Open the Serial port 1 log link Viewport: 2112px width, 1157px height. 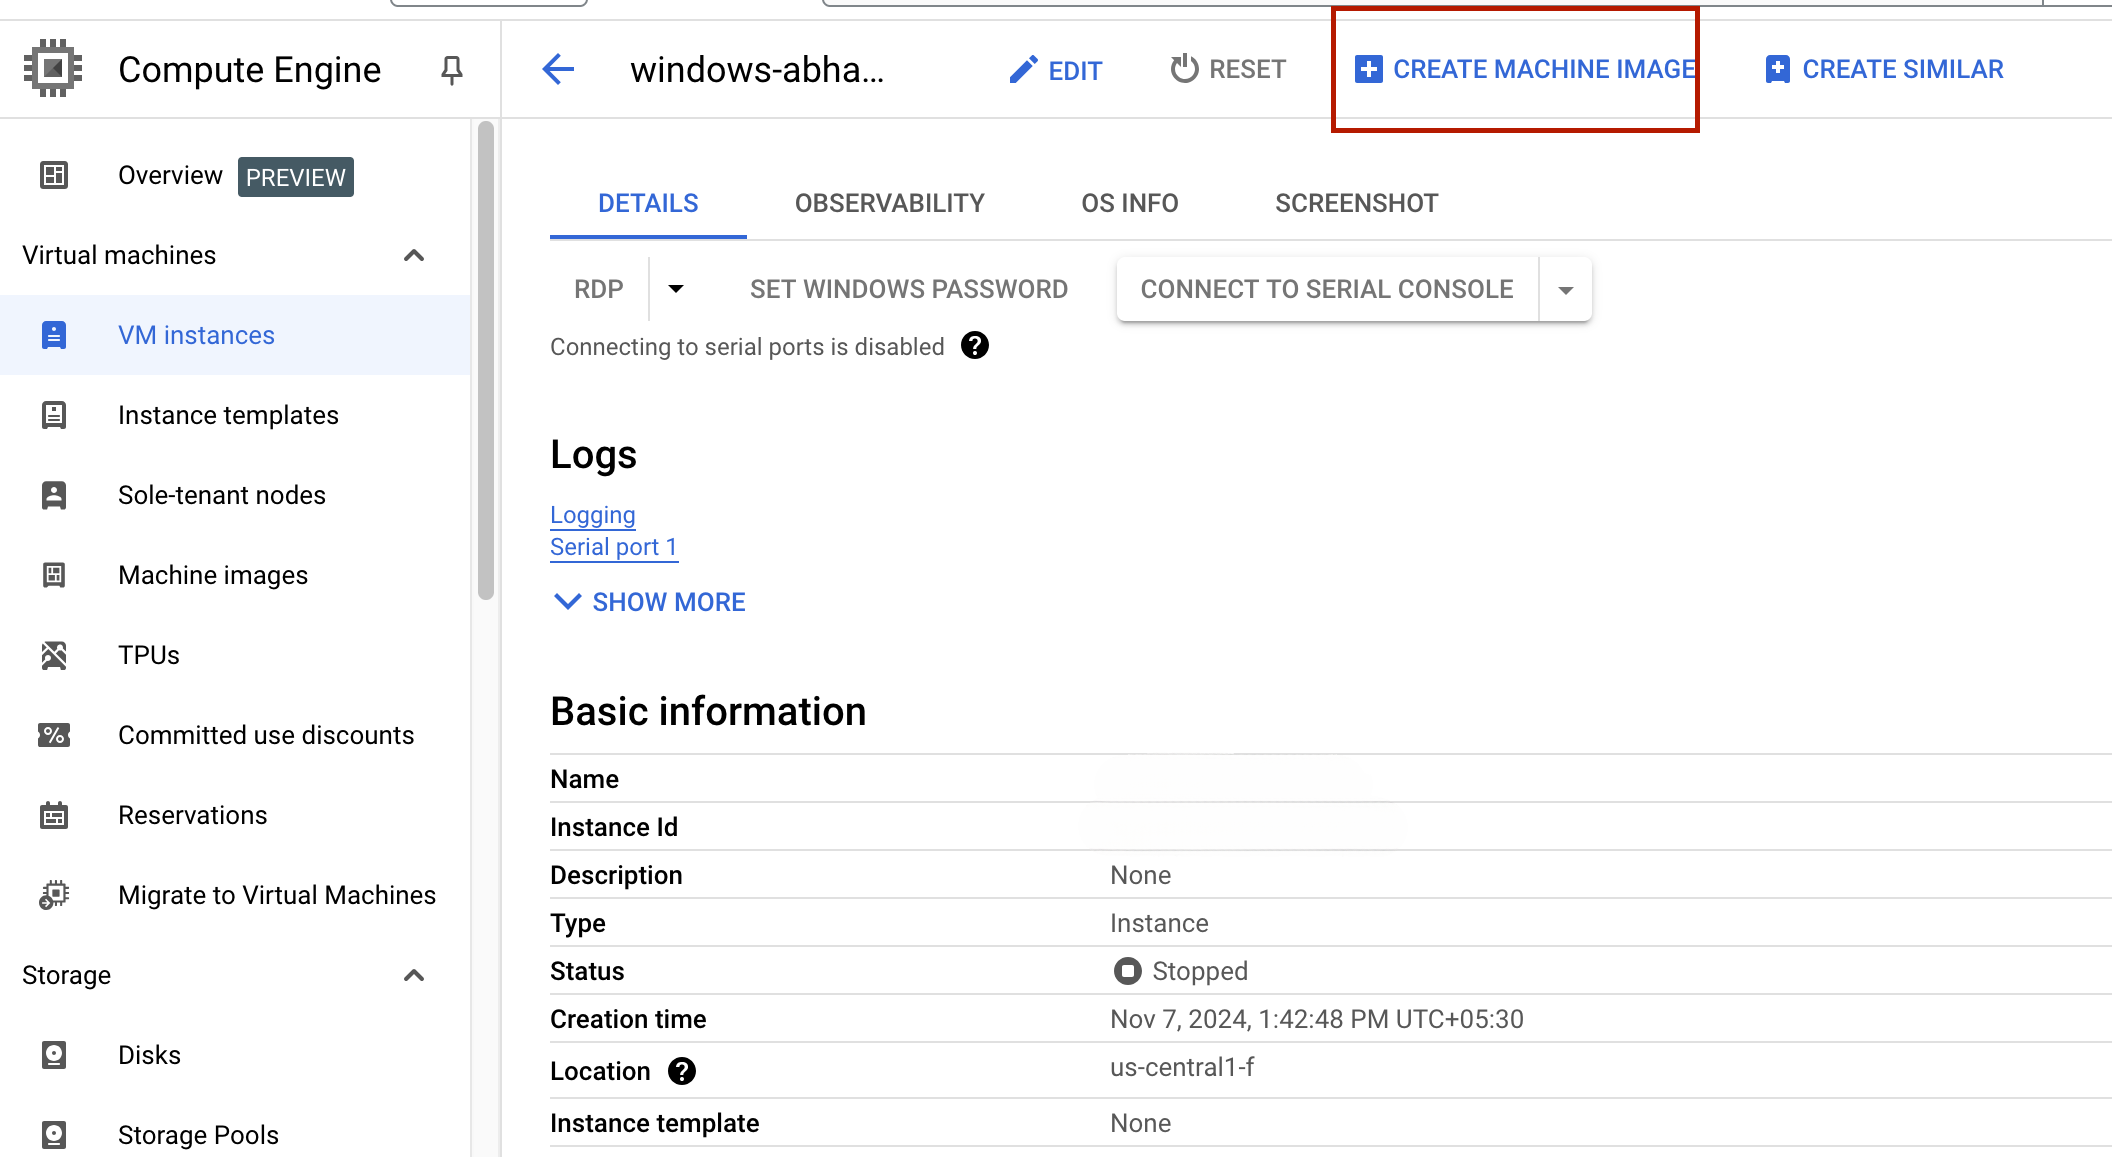click(x=613, y=546)
